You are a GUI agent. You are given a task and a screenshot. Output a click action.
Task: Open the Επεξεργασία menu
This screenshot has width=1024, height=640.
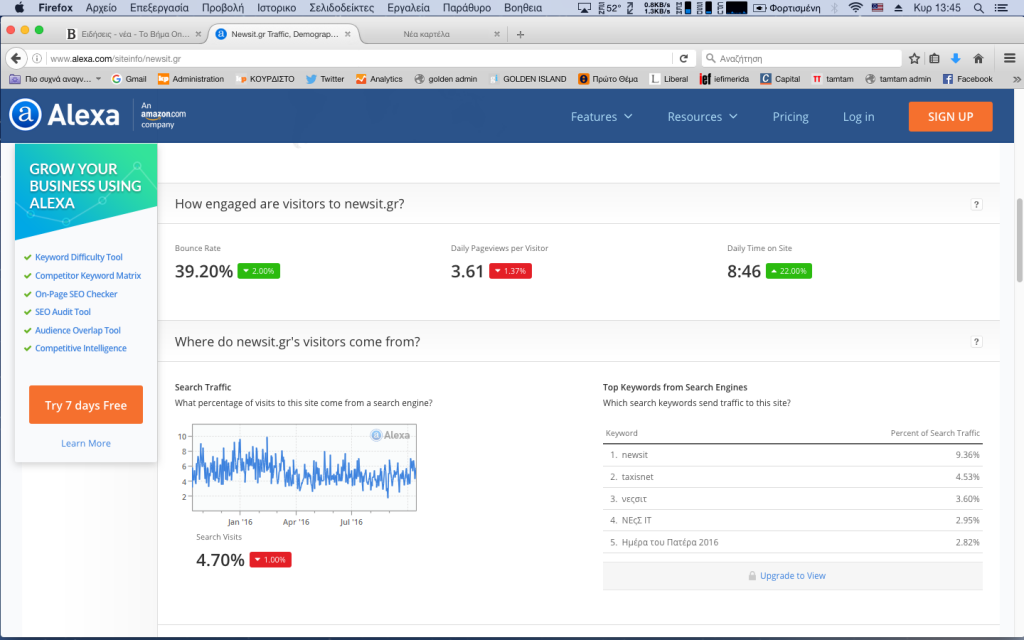159,8
